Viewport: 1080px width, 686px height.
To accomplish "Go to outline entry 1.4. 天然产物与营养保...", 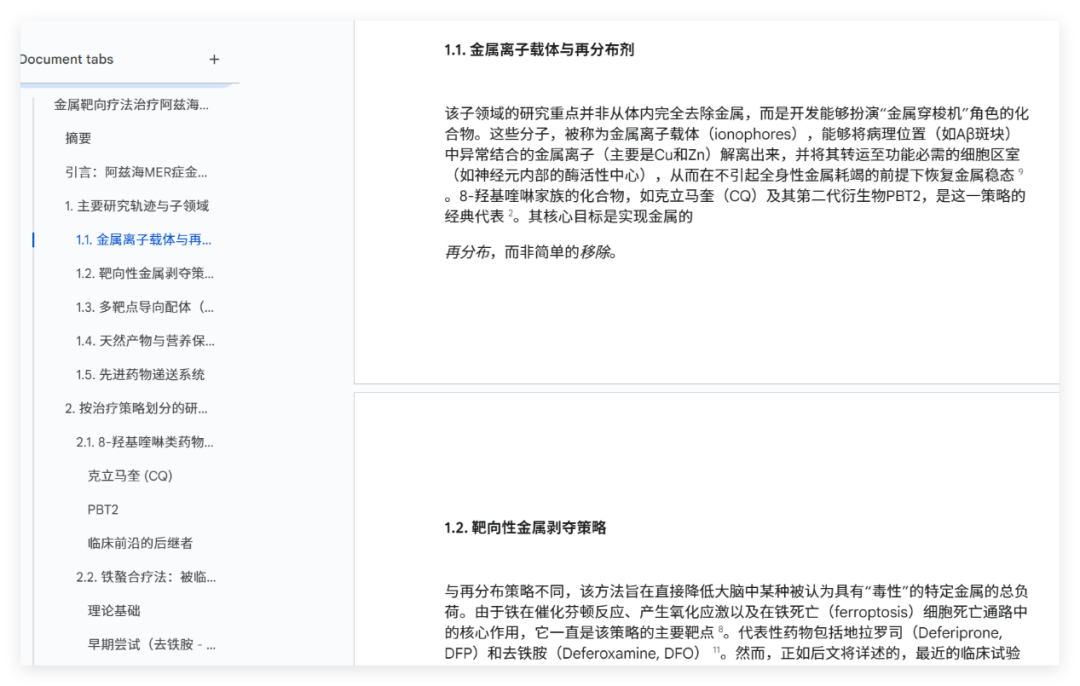I will [x=145, y=341].
